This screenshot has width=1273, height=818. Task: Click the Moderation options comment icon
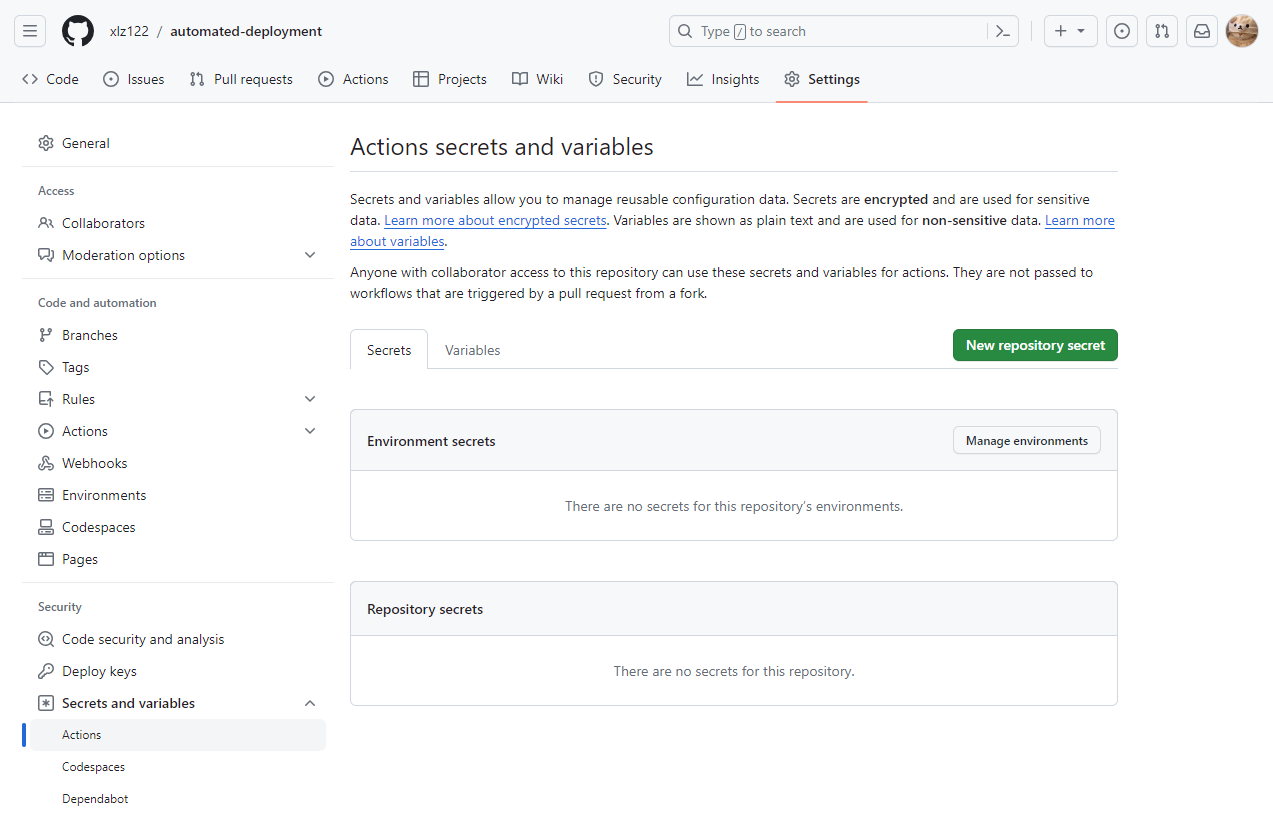pos(46,255)
